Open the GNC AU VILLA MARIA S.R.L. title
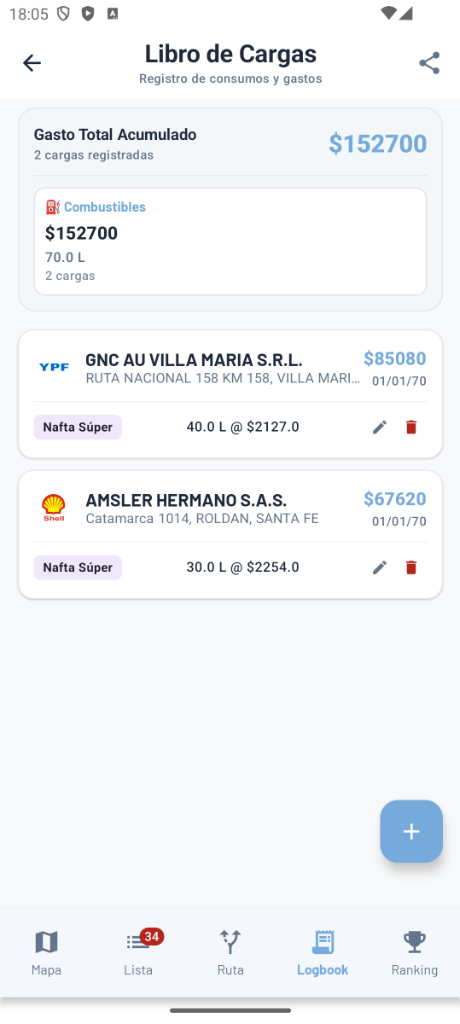Viewport: 460px width, 1024px height. pos(193,360)
